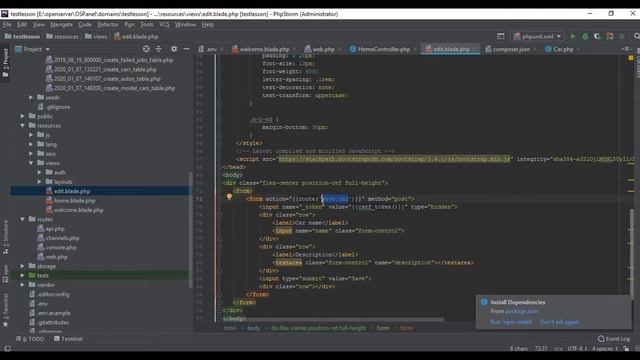The width and height of the screenshot is (640, 360).
Task: Click the listener icon after coverage
Action: 609,36
